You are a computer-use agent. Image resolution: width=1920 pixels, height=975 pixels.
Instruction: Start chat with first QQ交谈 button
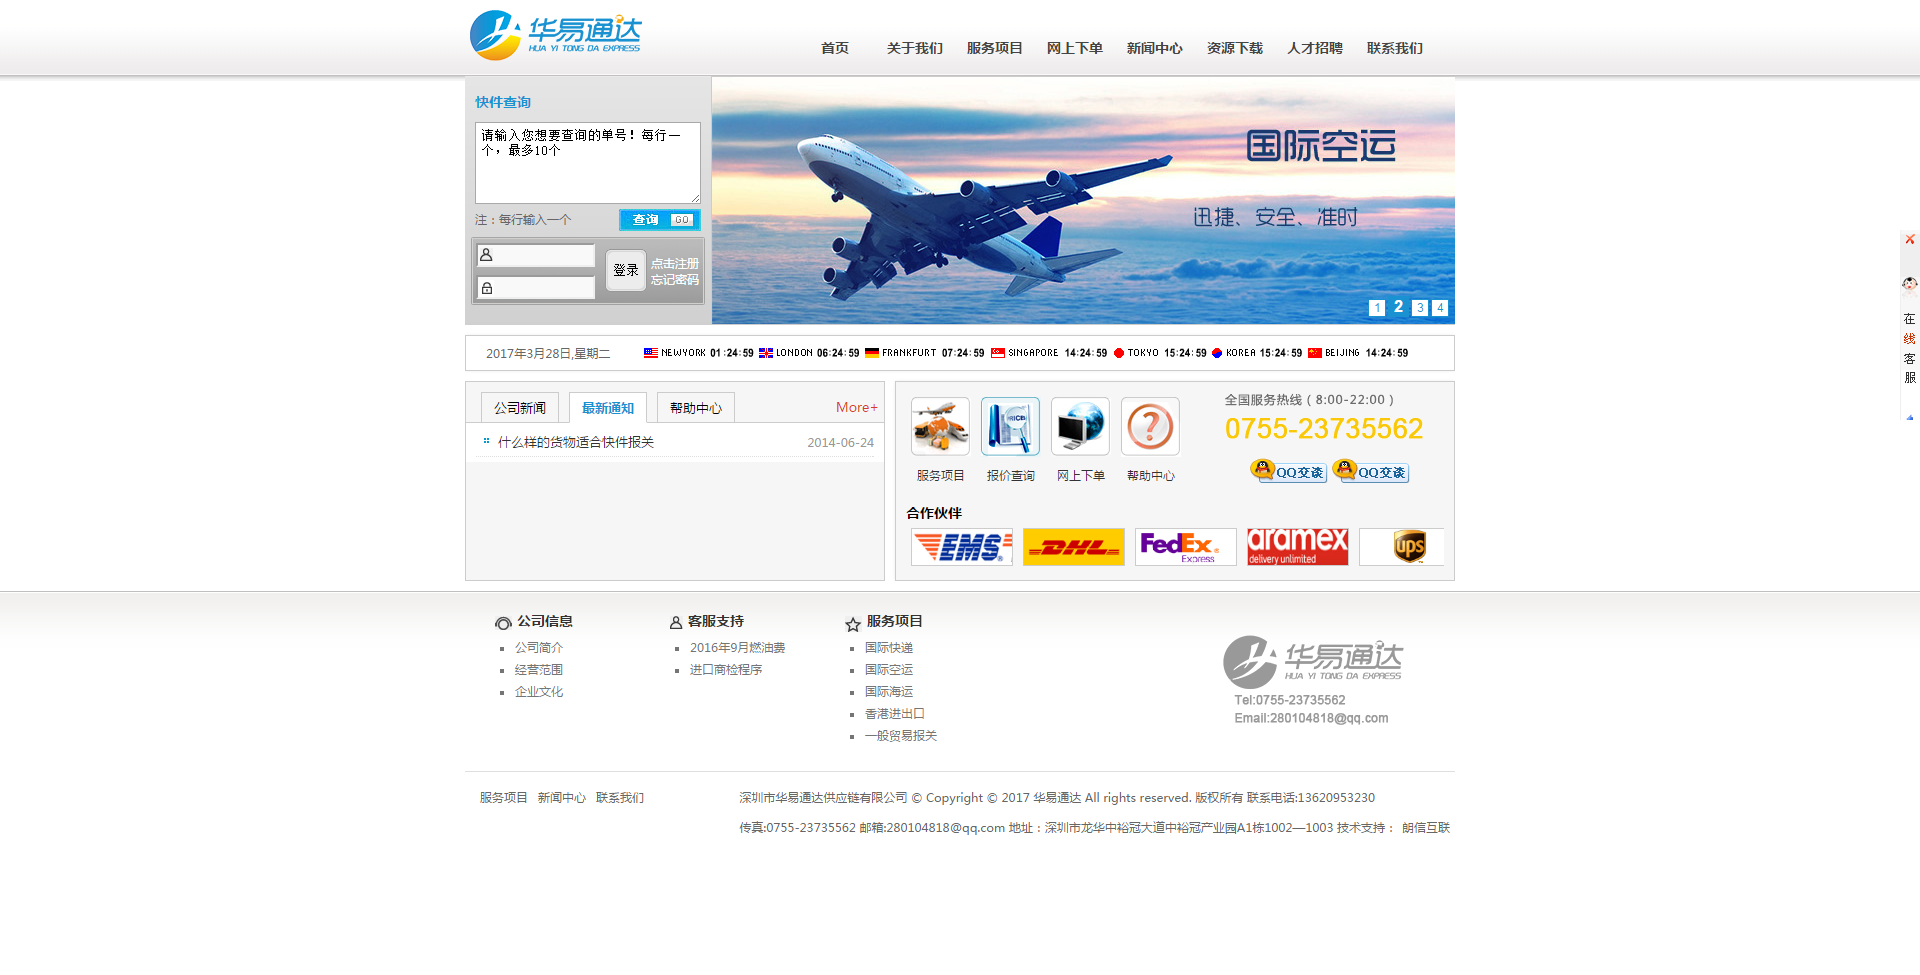tap(1289, 472)
